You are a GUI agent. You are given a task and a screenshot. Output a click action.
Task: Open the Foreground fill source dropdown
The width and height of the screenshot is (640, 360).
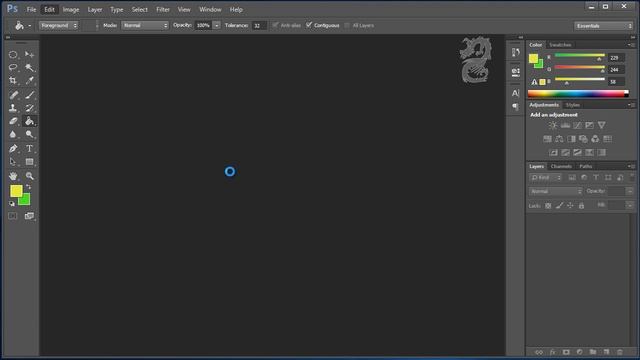click(58, 25)
